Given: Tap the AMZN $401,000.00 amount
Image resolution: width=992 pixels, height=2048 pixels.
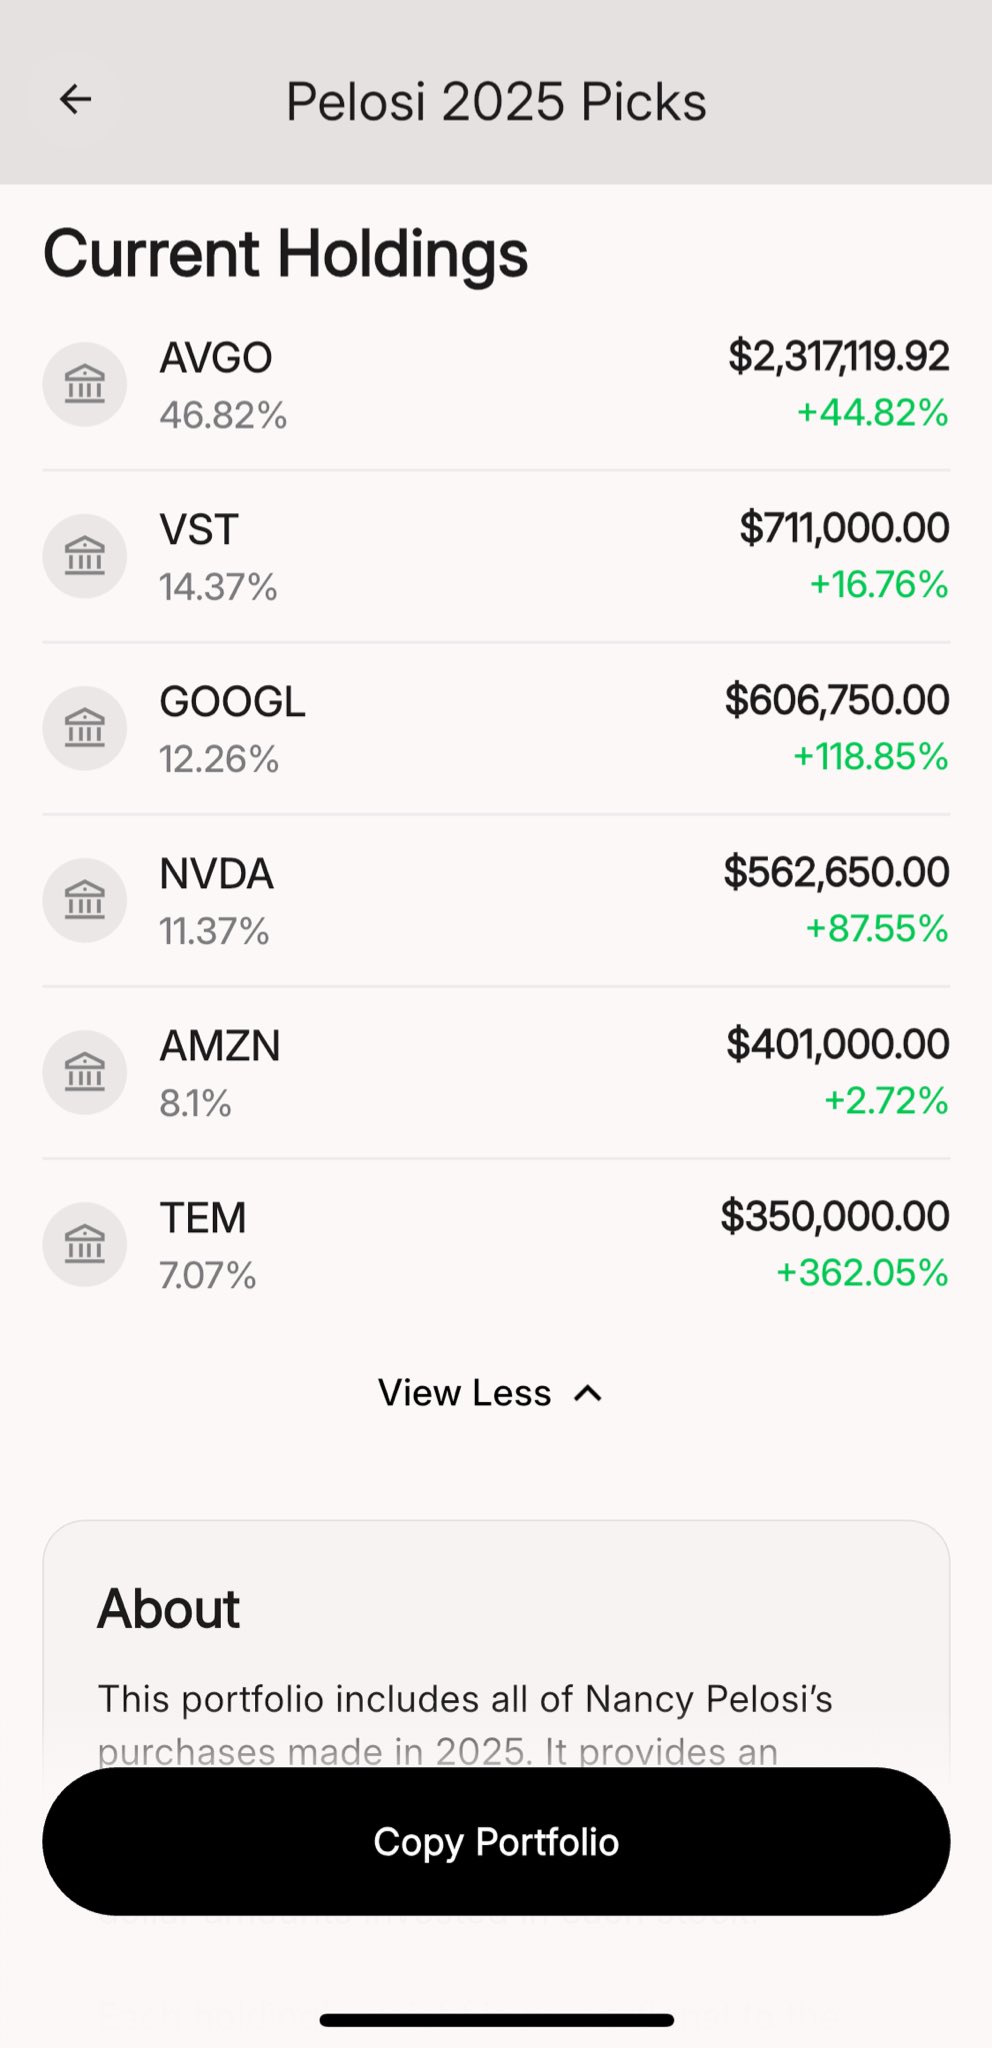Looking at the screenshot, I should (837, 1044).
